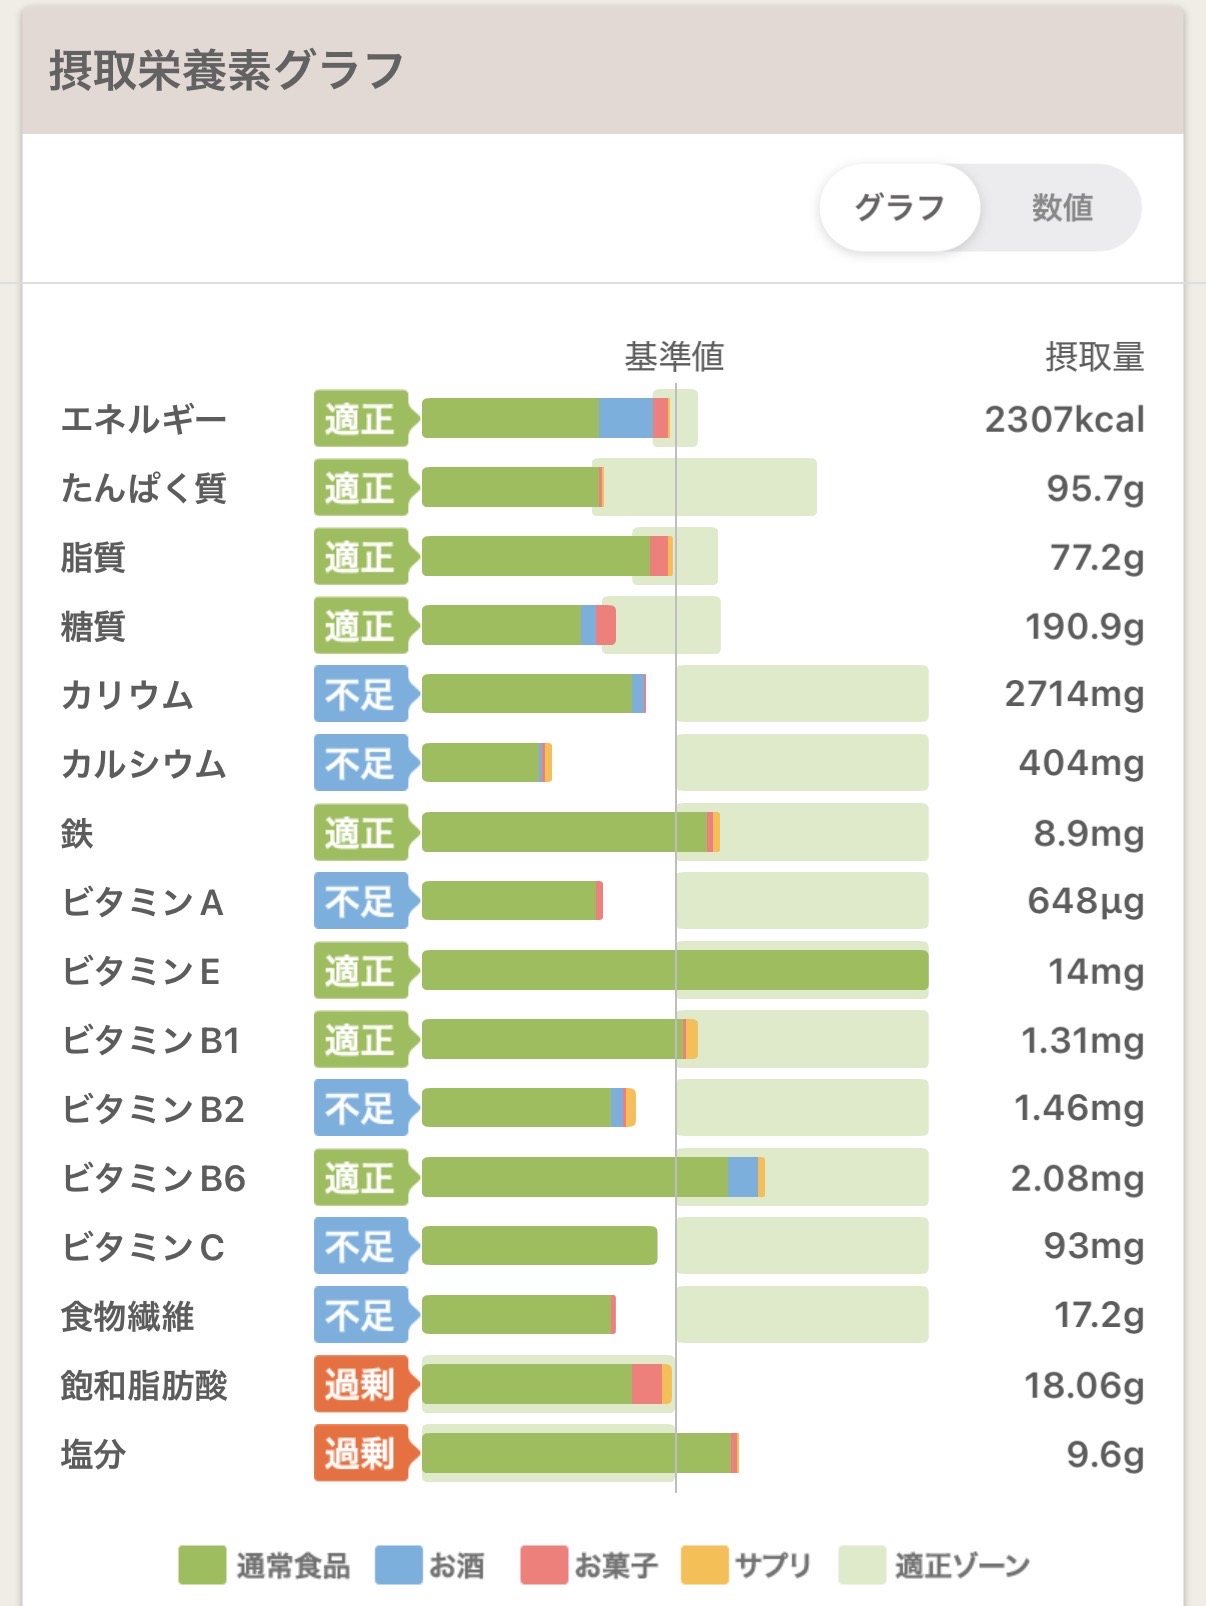Click the 適正ゾーン legend swatch

(862, 1565)
